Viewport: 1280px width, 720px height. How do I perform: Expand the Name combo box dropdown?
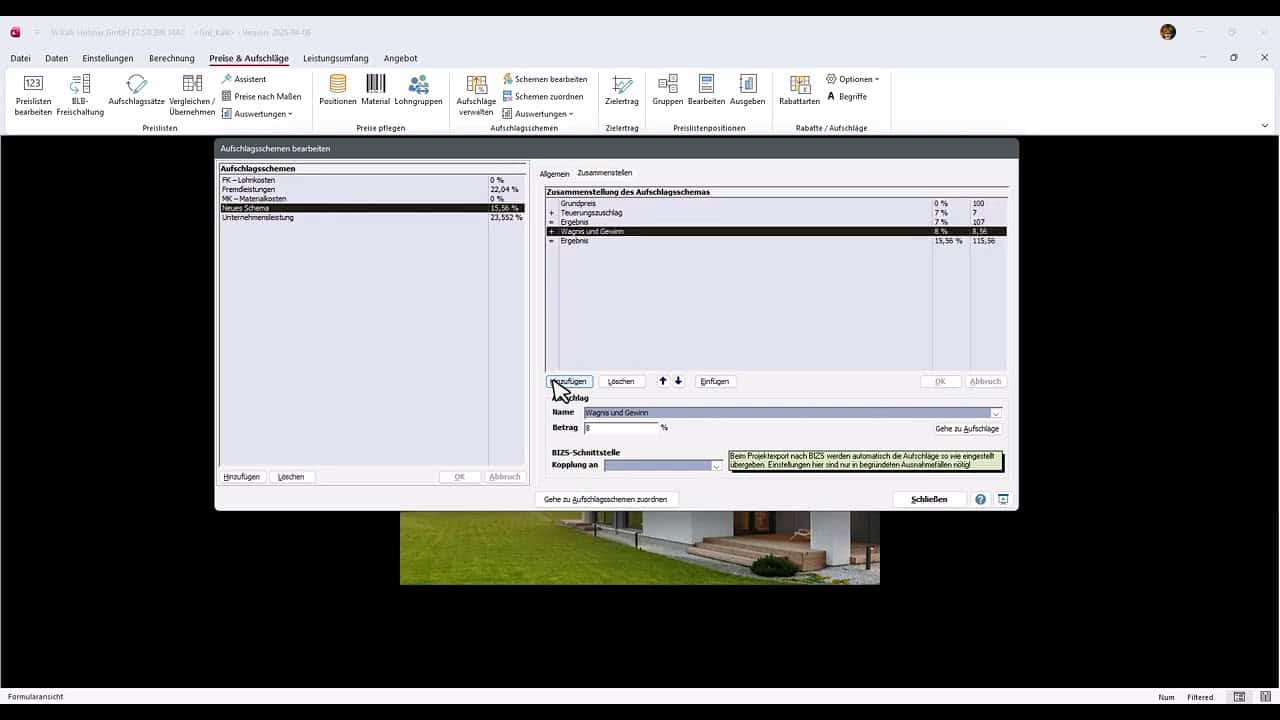point(995,413)
